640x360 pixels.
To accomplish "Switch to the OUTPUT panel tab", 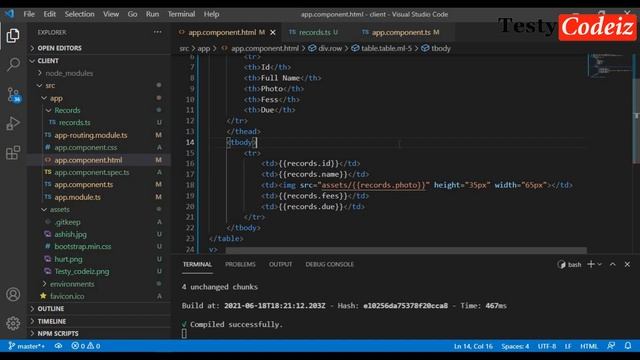I will click(x=280, y=264).
